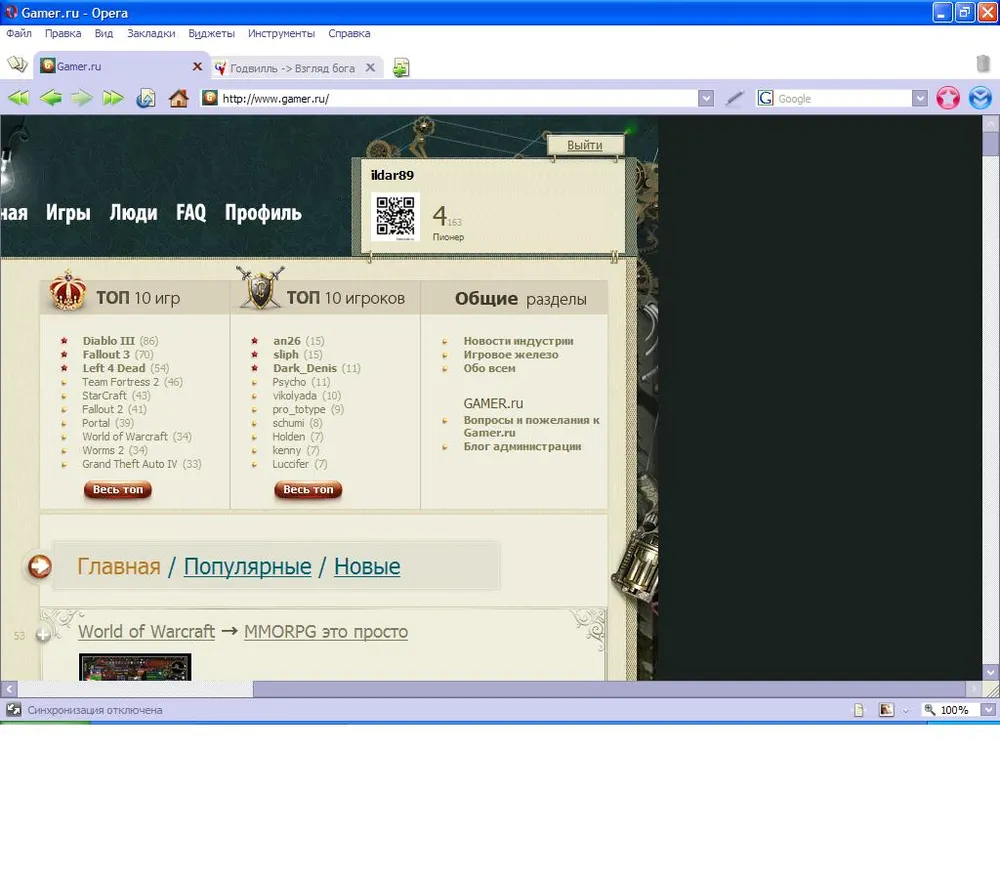This screenshot has width=1000, height=879.
Task: Click the fast-forward double-arrow icon
Action: point(113,98)
